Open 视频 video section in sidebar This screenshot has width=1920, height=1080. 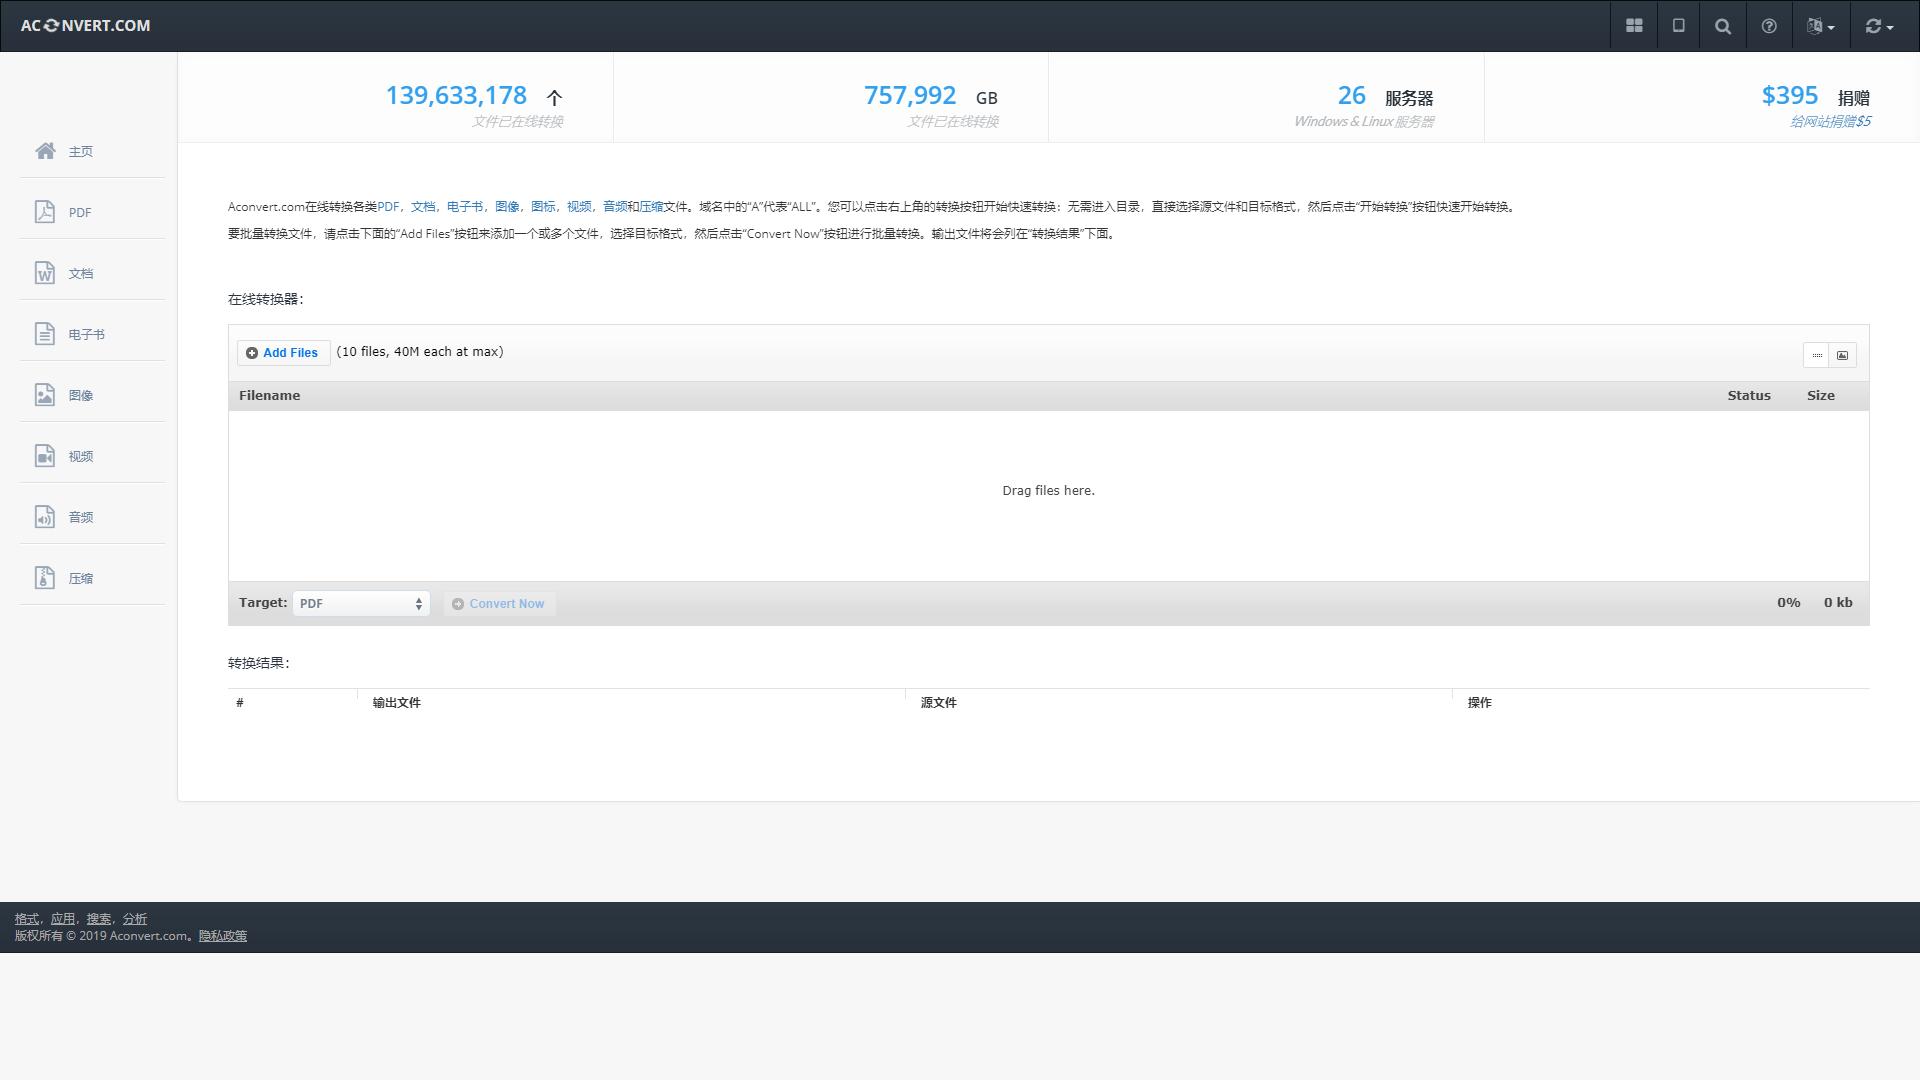tap(81, 456)
